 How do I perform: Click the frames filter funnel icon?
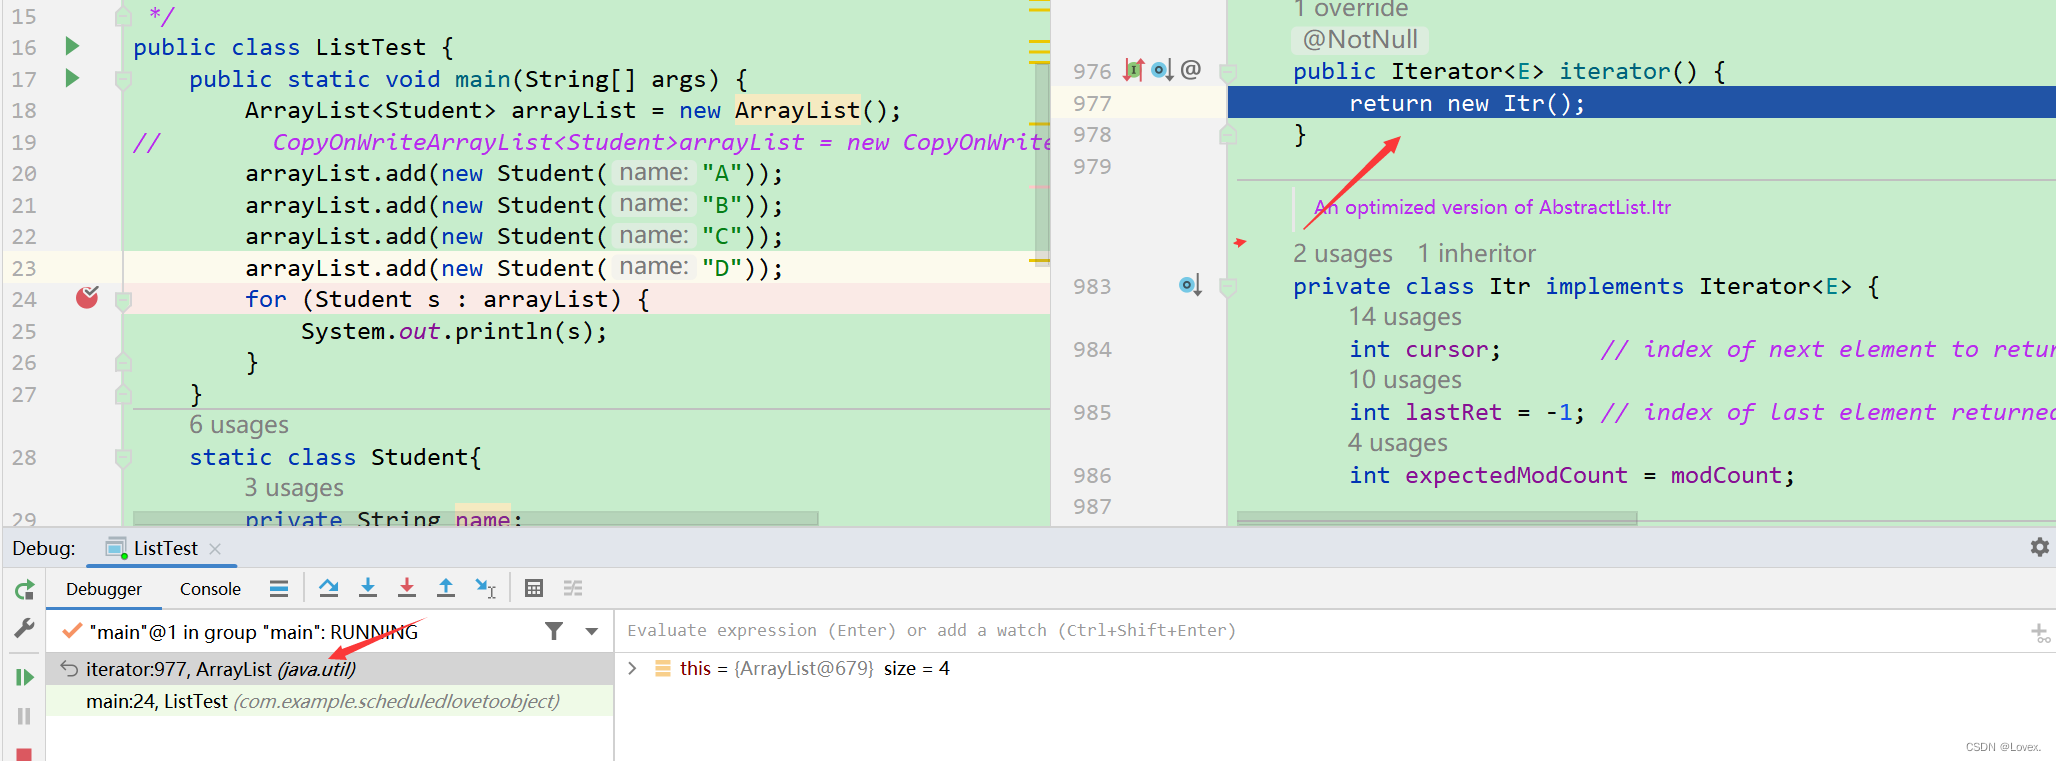[554, 631]
